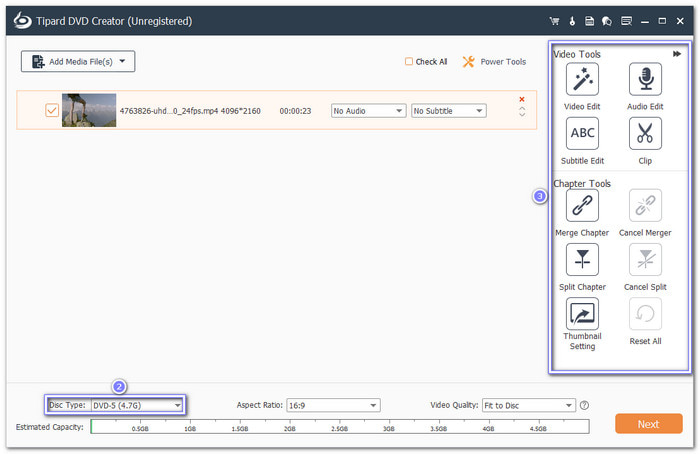Open the Video Quality dropdown
The width and height of the screenshot is (700, 454).
[529, 405]
